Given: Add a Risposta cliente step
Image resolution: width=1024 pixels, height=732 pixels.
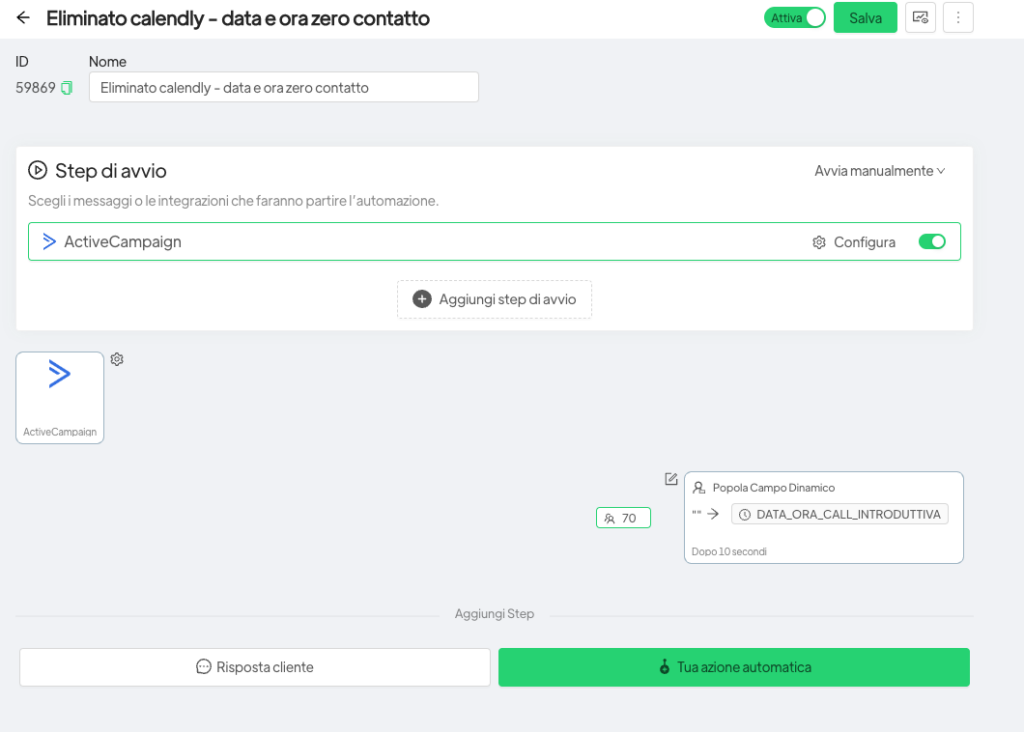Looking at the screenshot, I should point(255,667).
